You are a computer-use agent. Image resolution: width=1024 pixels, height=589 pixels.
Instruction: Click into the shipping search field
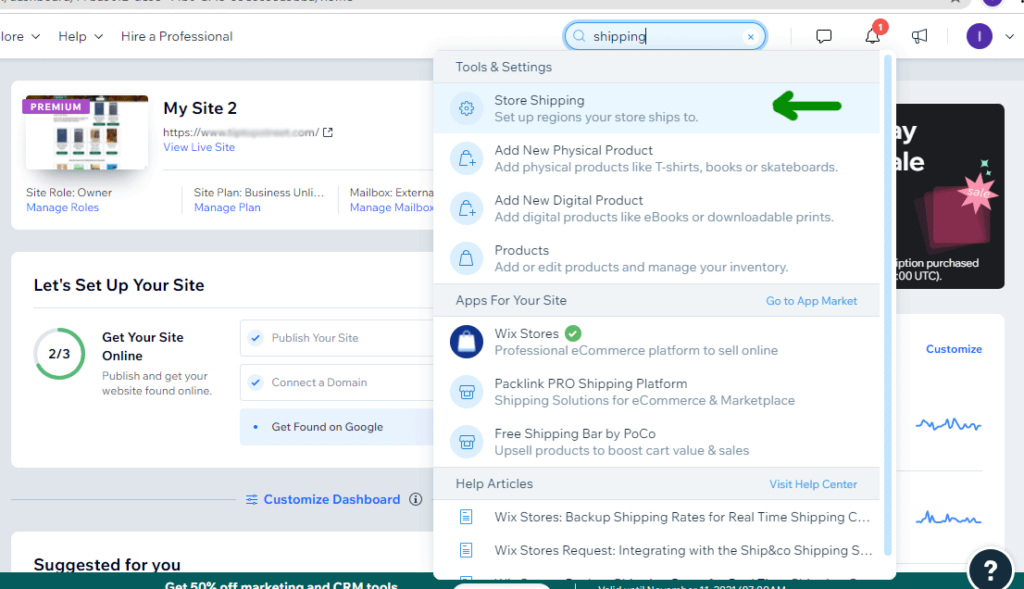point(665,36)
